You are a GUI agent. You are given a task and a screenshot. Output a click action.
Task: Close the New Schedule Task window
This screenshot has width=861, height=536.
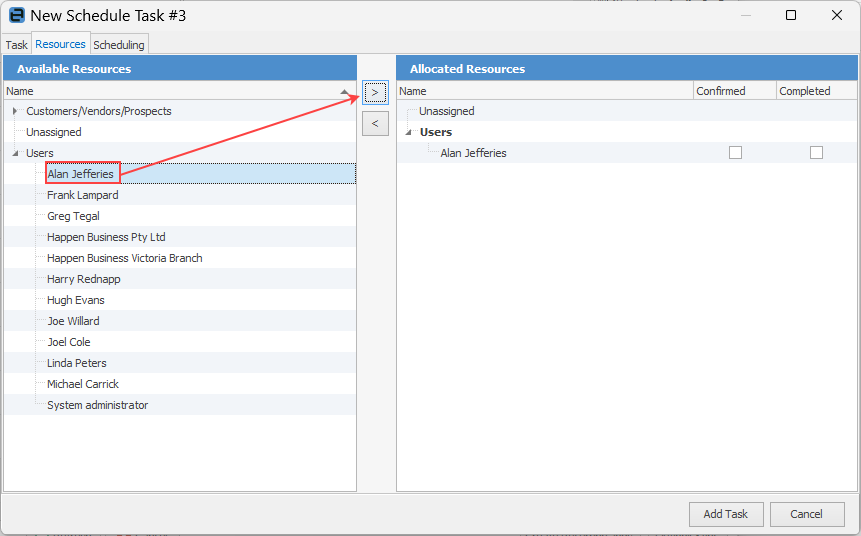click(837, 15)
